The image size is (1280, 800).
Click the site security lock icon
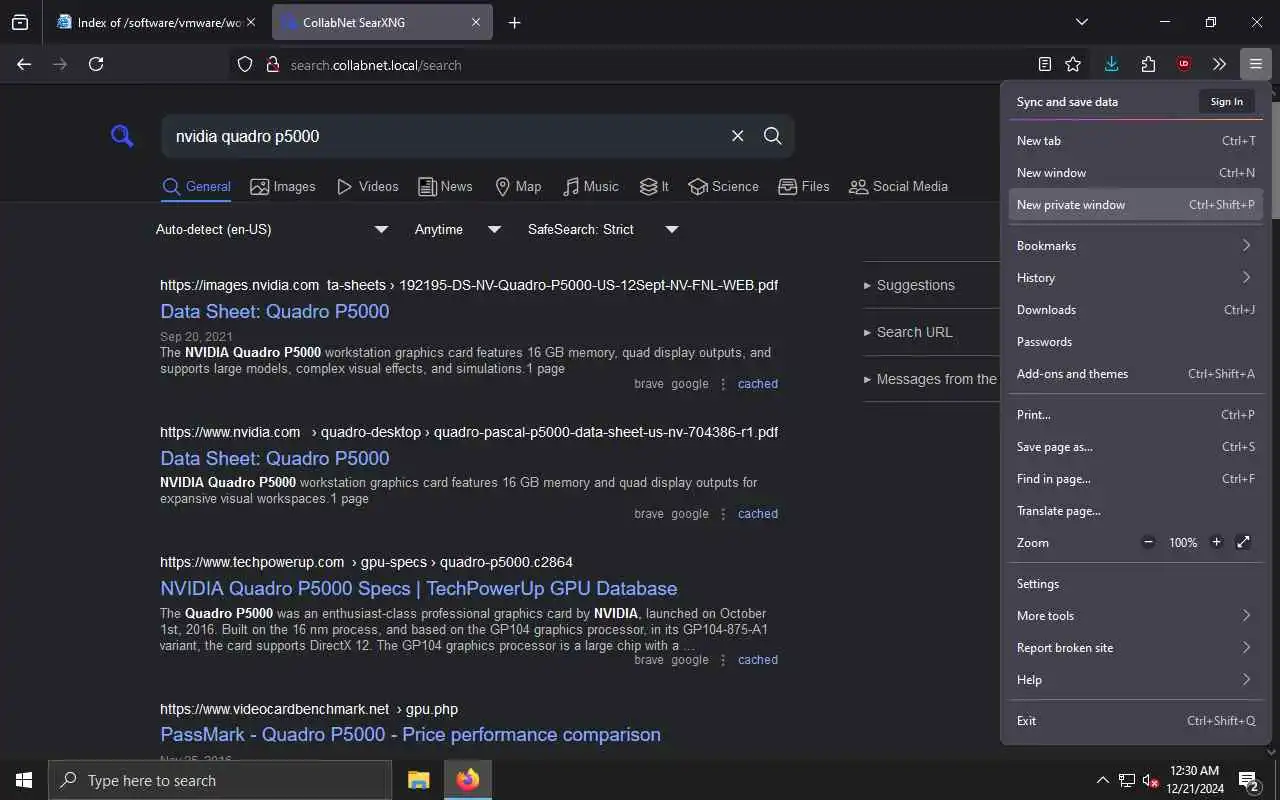(x=272, y=64)
